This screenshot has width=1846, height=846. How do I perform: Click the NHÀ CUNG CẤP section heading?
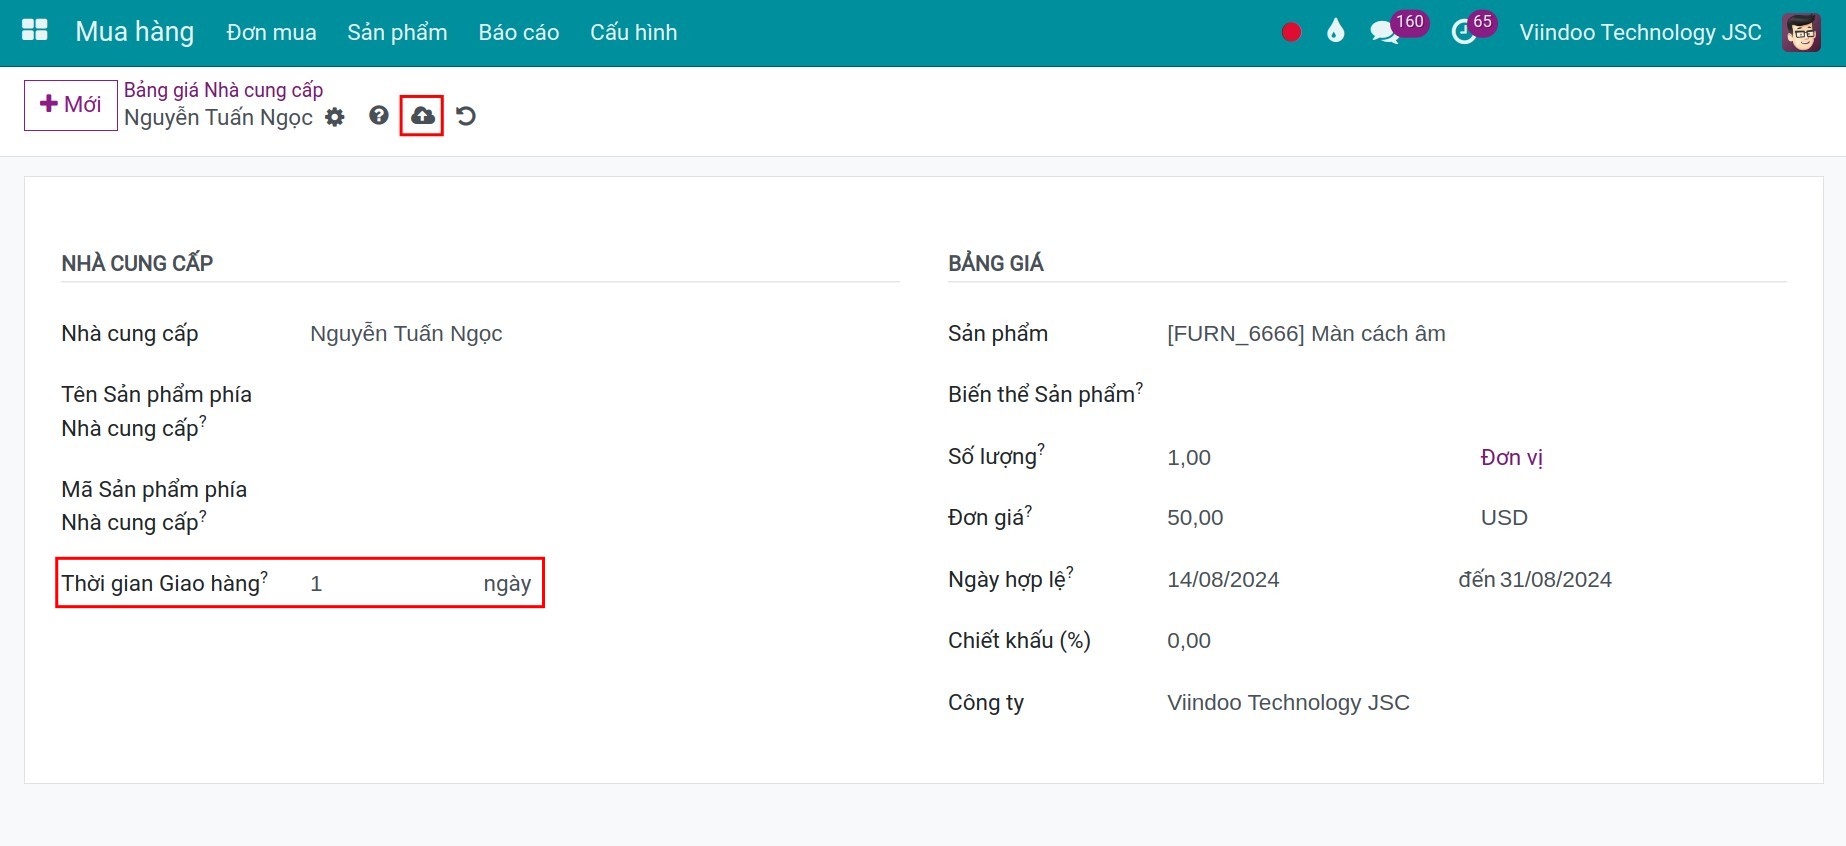(137, 263)
